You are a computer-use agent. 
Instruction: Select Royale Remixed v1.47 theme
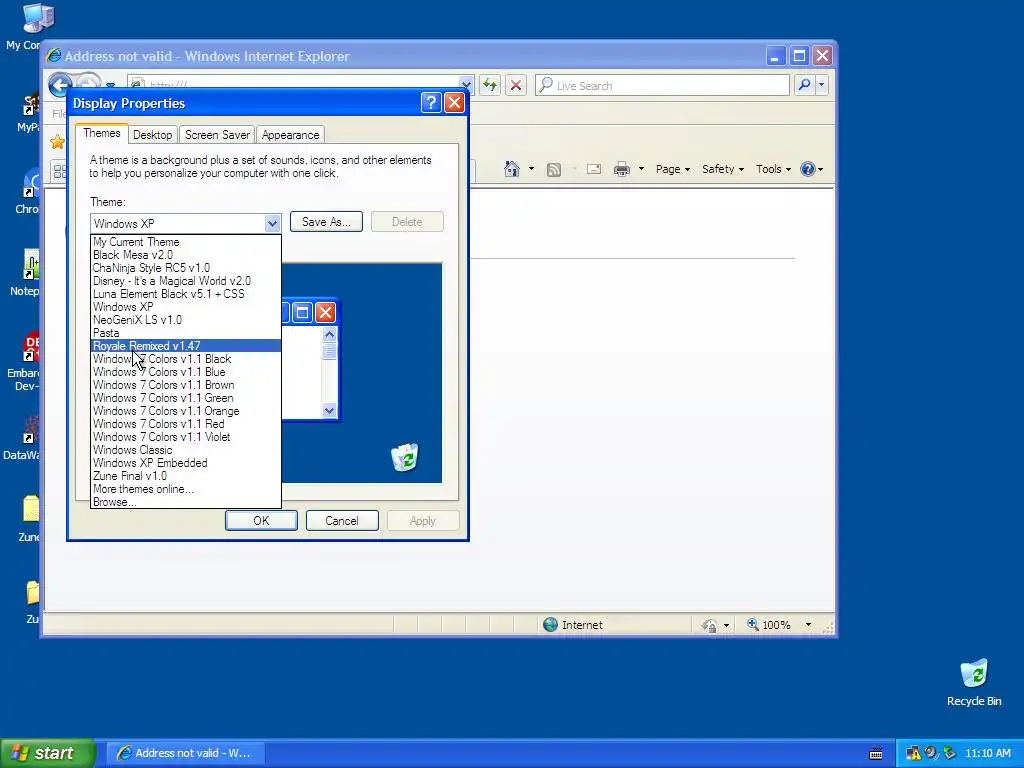[x=185, y=346]
